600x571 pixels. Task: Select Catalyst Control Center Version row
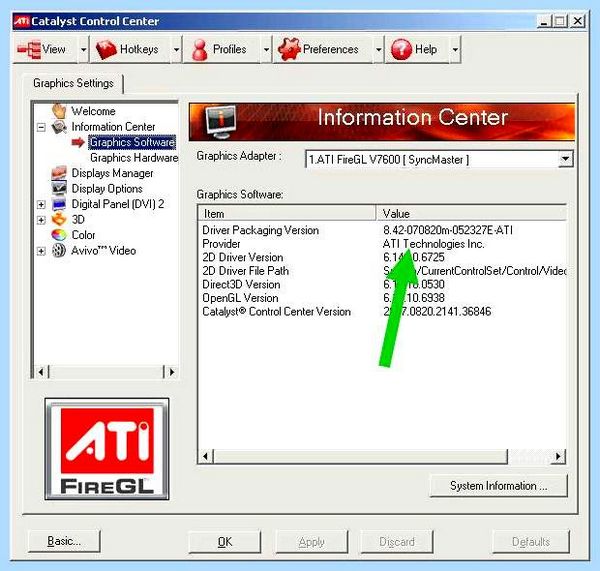pyautogui.click(x=382, y=312)
